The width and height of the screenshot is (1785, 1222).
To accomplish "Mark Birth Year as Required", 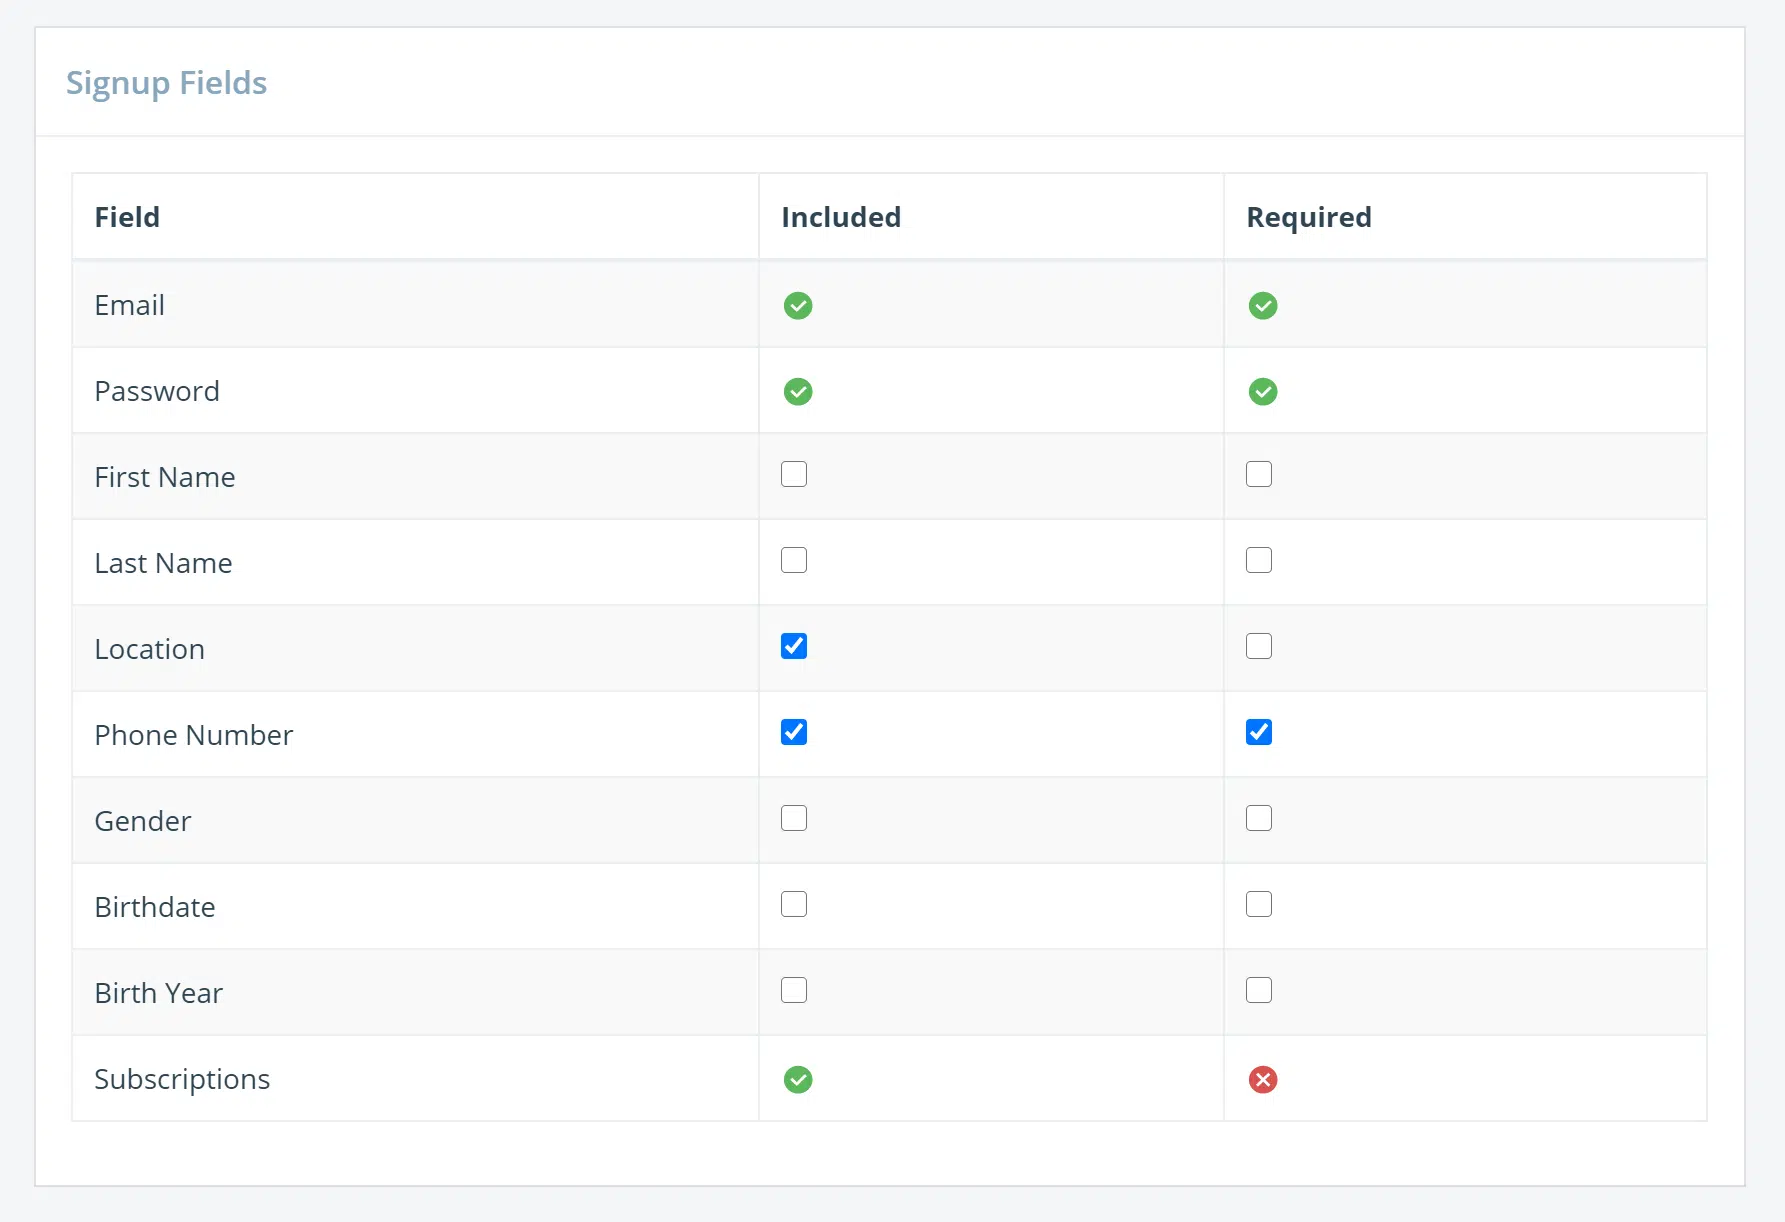I will click(x=1259, y=990).
